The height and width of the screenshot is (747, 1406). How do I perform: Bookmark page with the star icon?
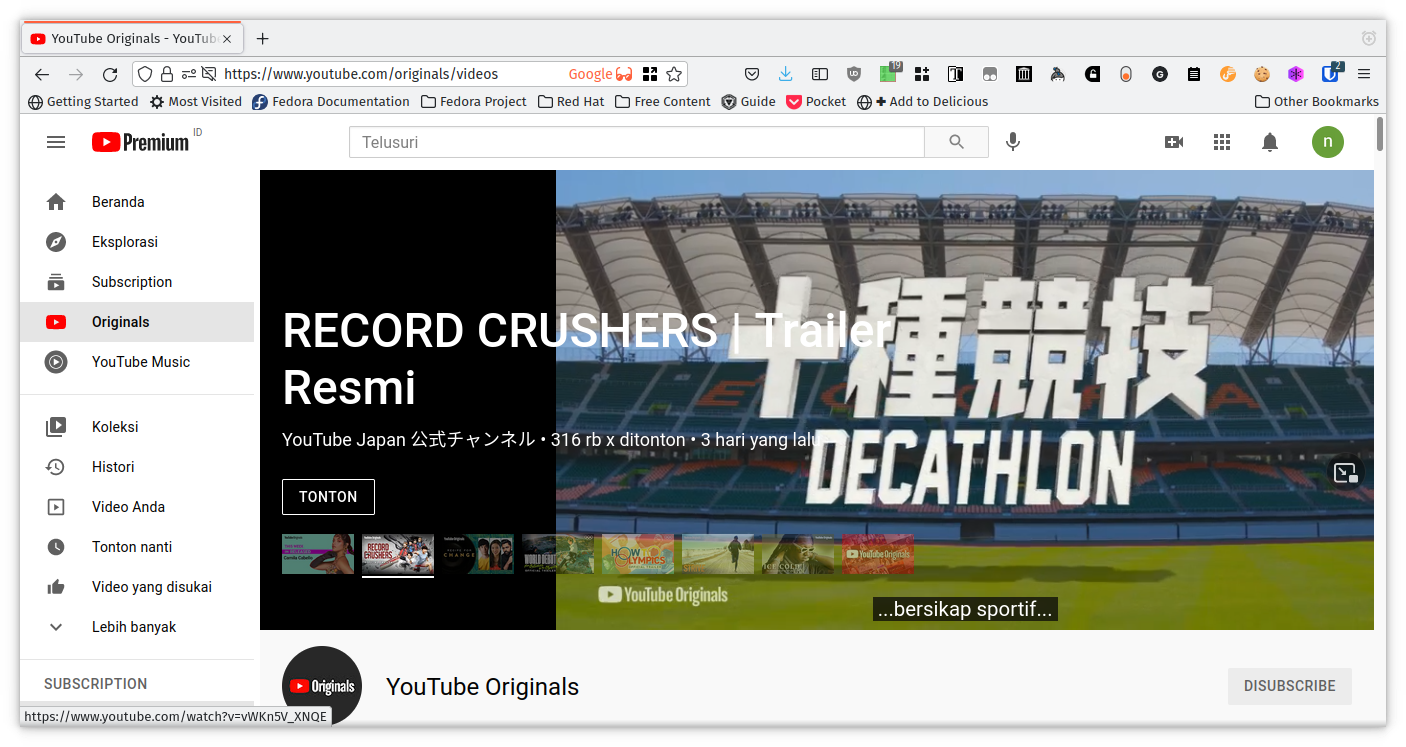[674, 74]
